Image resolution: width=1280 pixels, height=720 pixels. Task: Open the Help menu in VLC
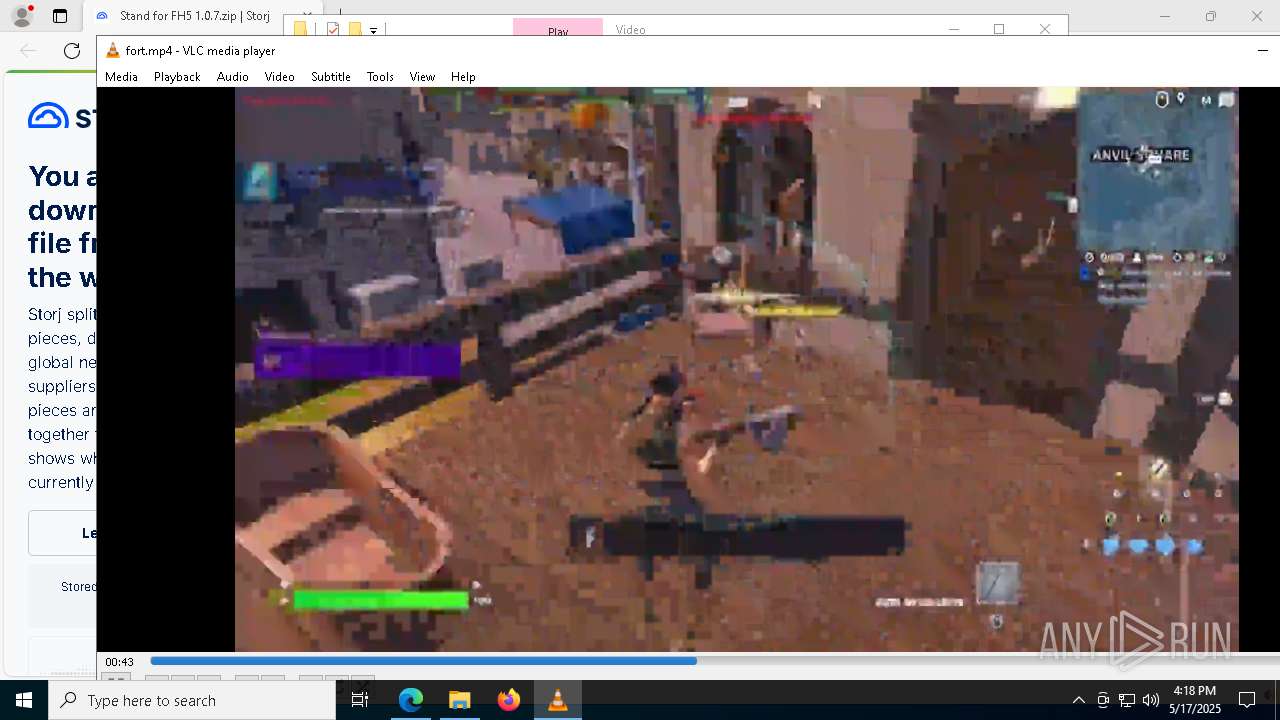coord(463,77)
